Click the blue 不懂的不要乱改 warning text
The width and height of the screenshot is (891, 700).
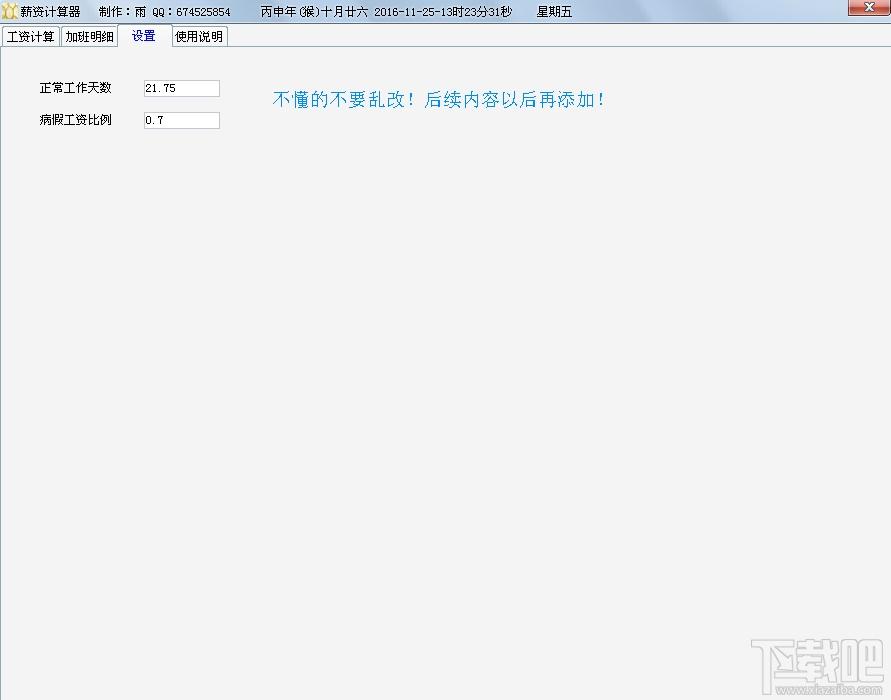click(x=438, y=99)
